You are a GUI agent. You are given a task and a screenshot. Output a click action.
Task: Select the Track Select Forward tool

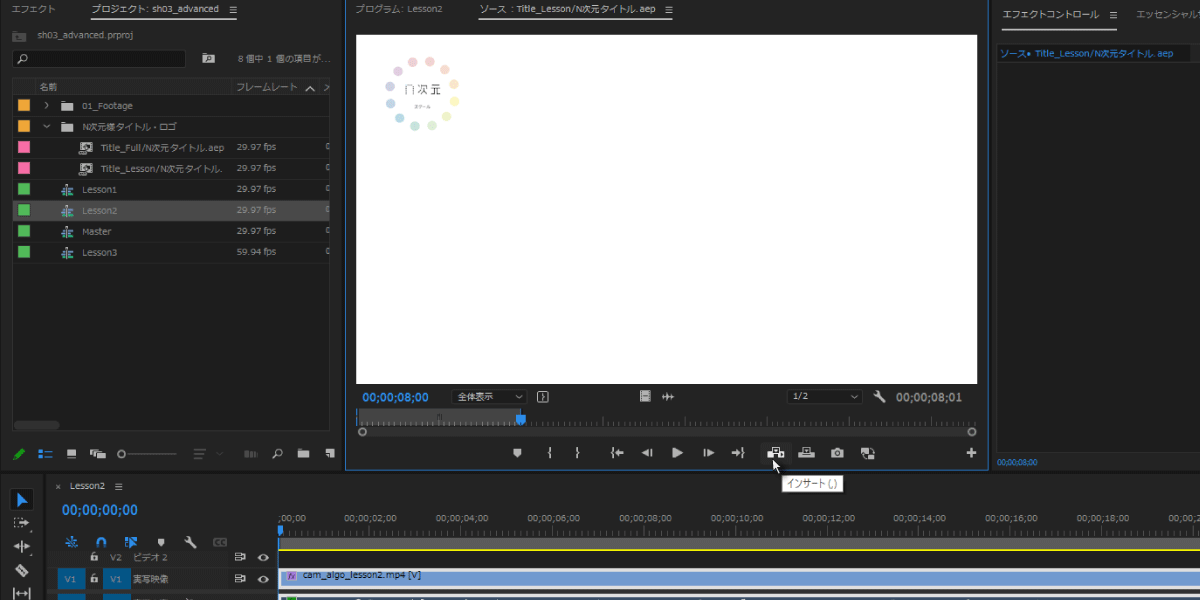pyautogui.click(x=22, y=523)
